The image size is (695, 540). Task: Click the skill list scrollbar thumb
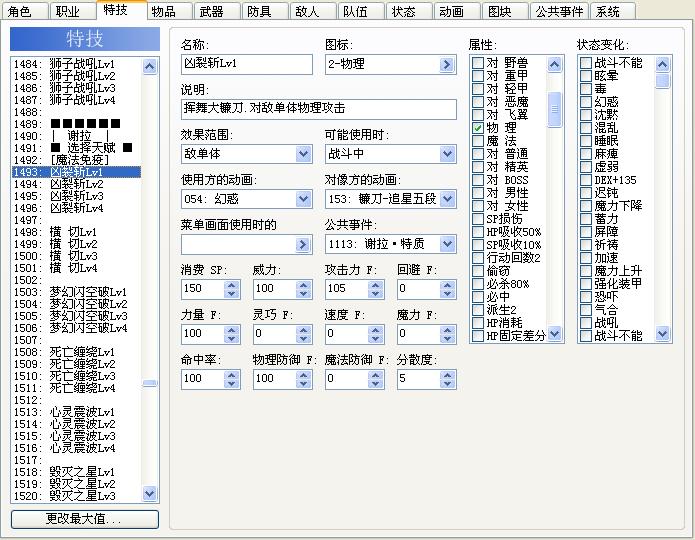point(150,383)
